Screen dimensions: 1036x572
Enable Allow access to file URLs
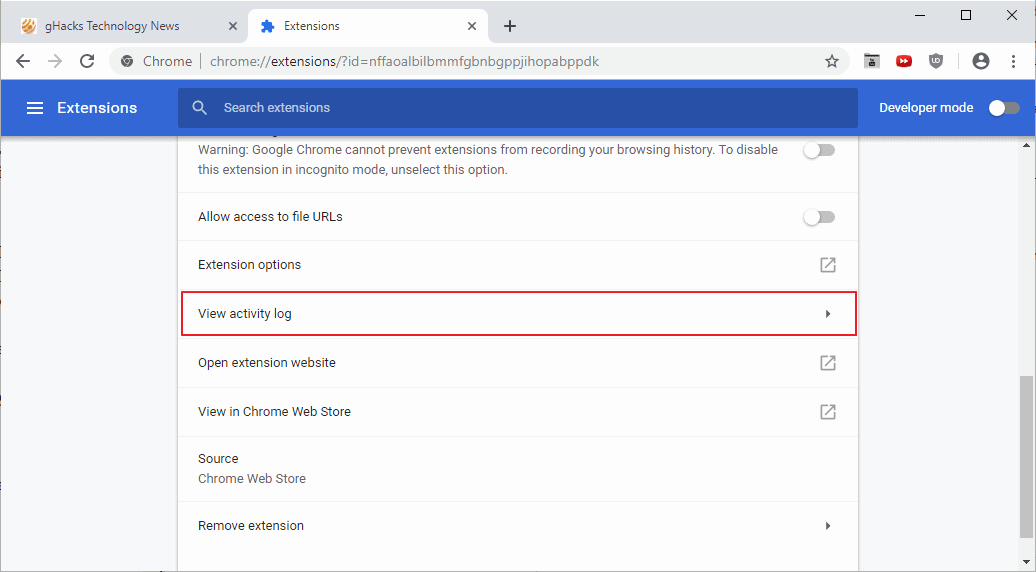[819, 217]
